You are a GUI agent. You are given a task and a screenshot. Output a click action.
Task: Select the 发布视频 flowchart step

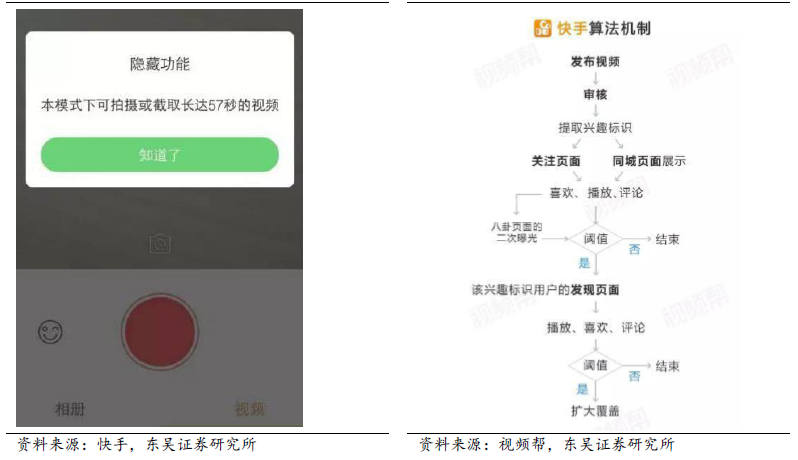coord(595,62)
